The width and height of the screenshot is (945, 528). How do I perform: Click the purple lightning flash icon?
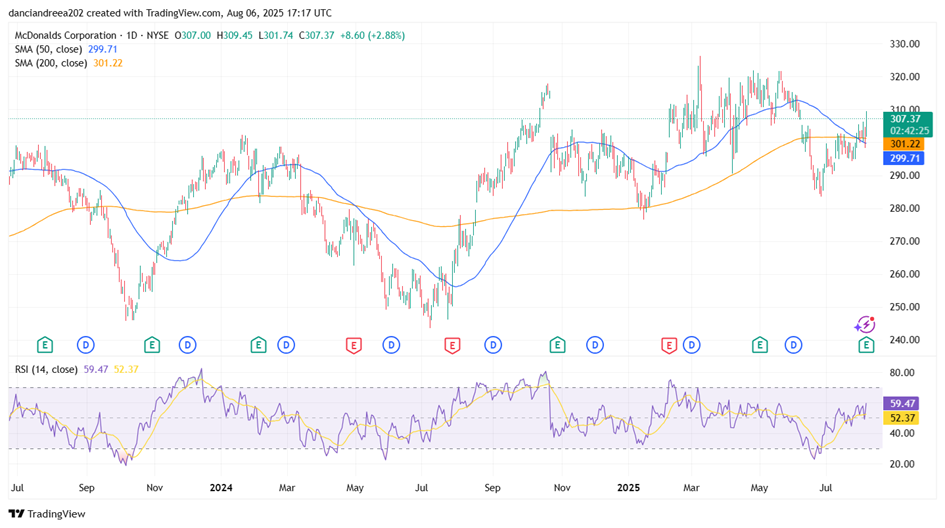tap(864, 324)
